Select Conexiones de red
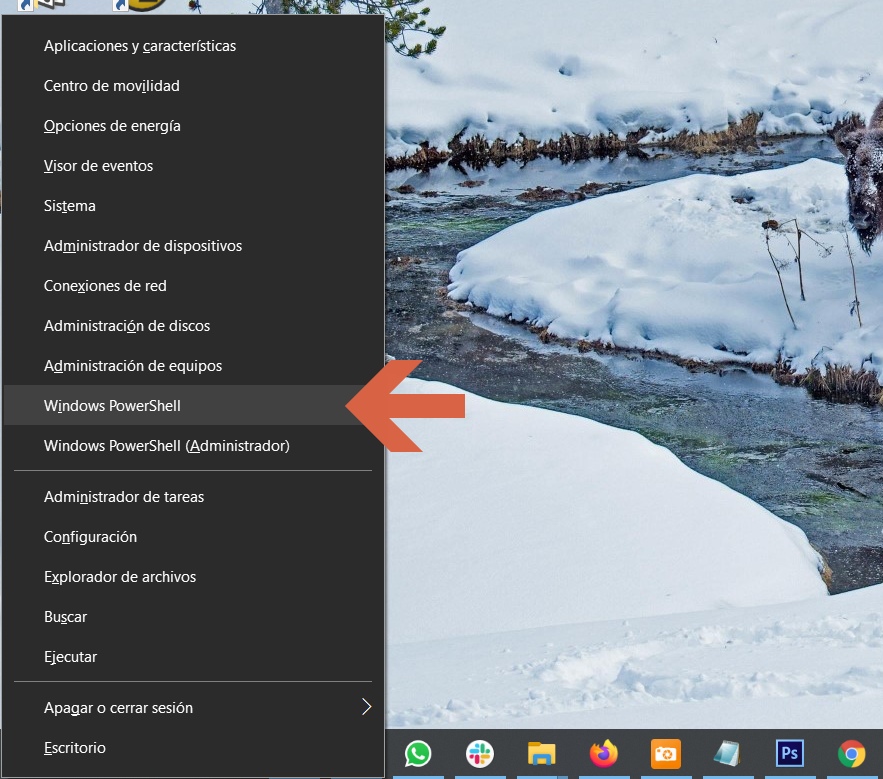The width and height of the screenshot is (883, 779). pyautogui.click(x=193, y=286)
